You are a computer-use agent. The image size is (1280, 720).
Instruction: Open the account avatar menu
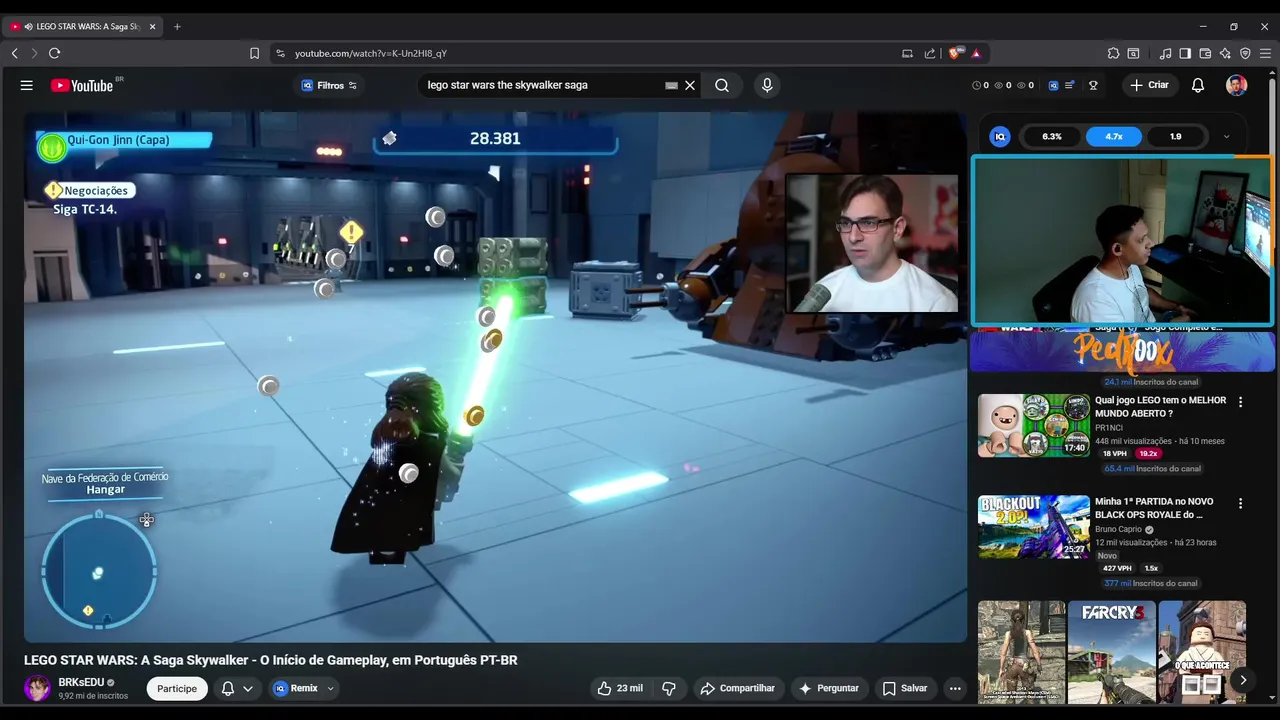(x=1237, y=85)
